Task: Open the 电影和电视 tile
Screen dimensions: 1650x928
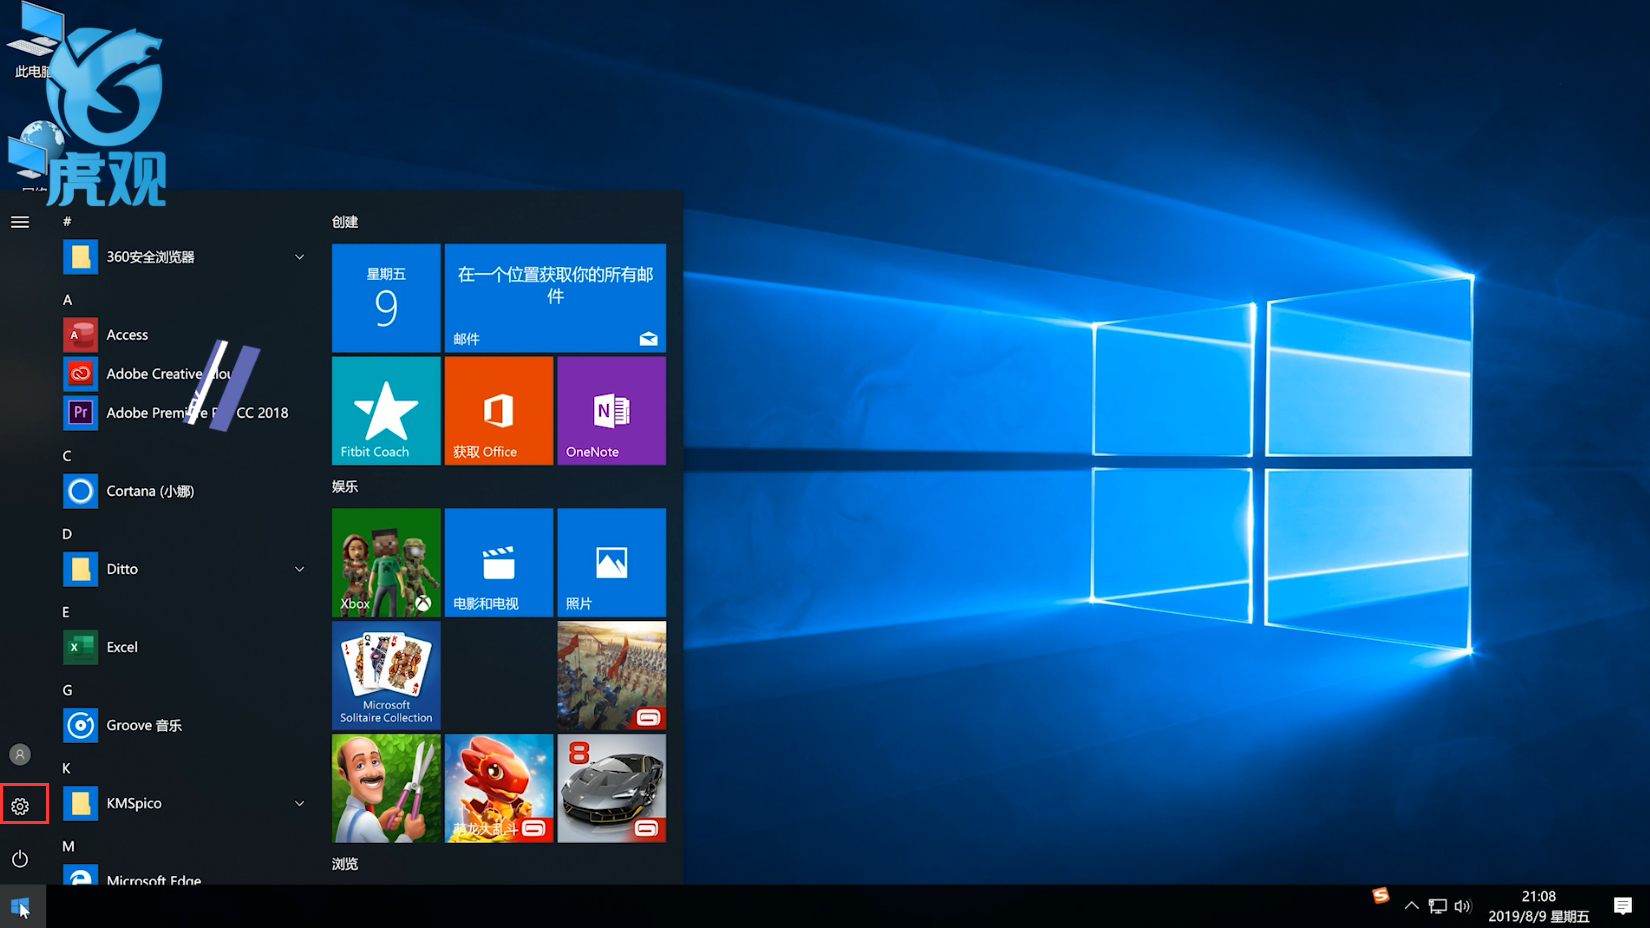Action: [499, 563]
